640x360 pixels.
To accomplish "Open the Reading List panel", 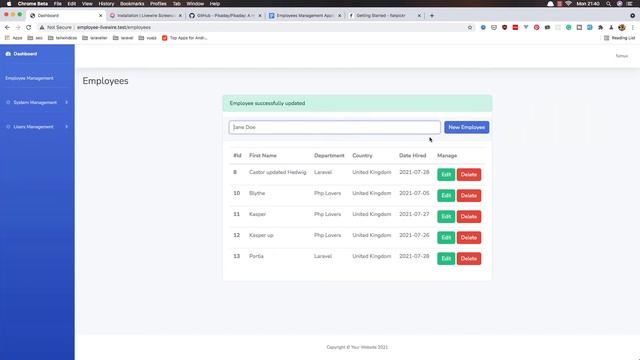I will (x=619, y=38).
